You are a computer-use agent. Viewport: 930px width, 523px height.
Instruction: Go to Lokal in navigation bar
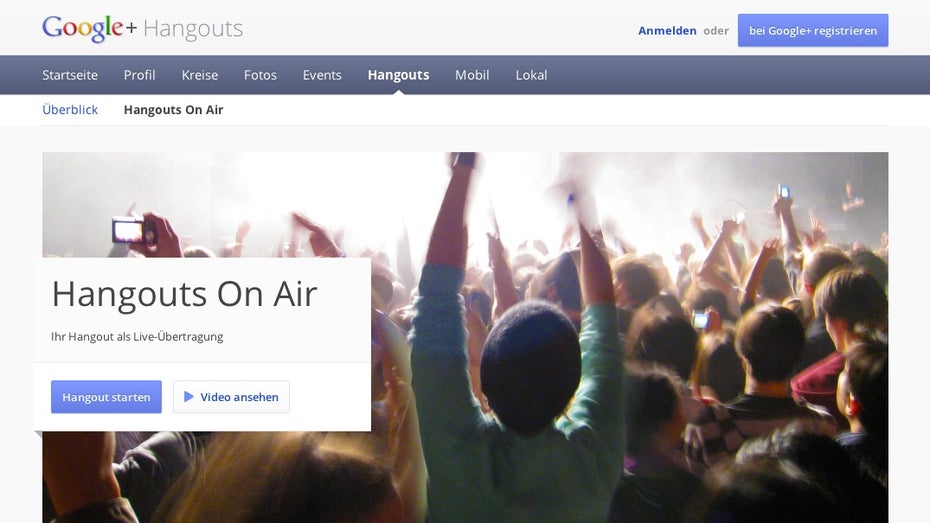[x=531, y=75]
